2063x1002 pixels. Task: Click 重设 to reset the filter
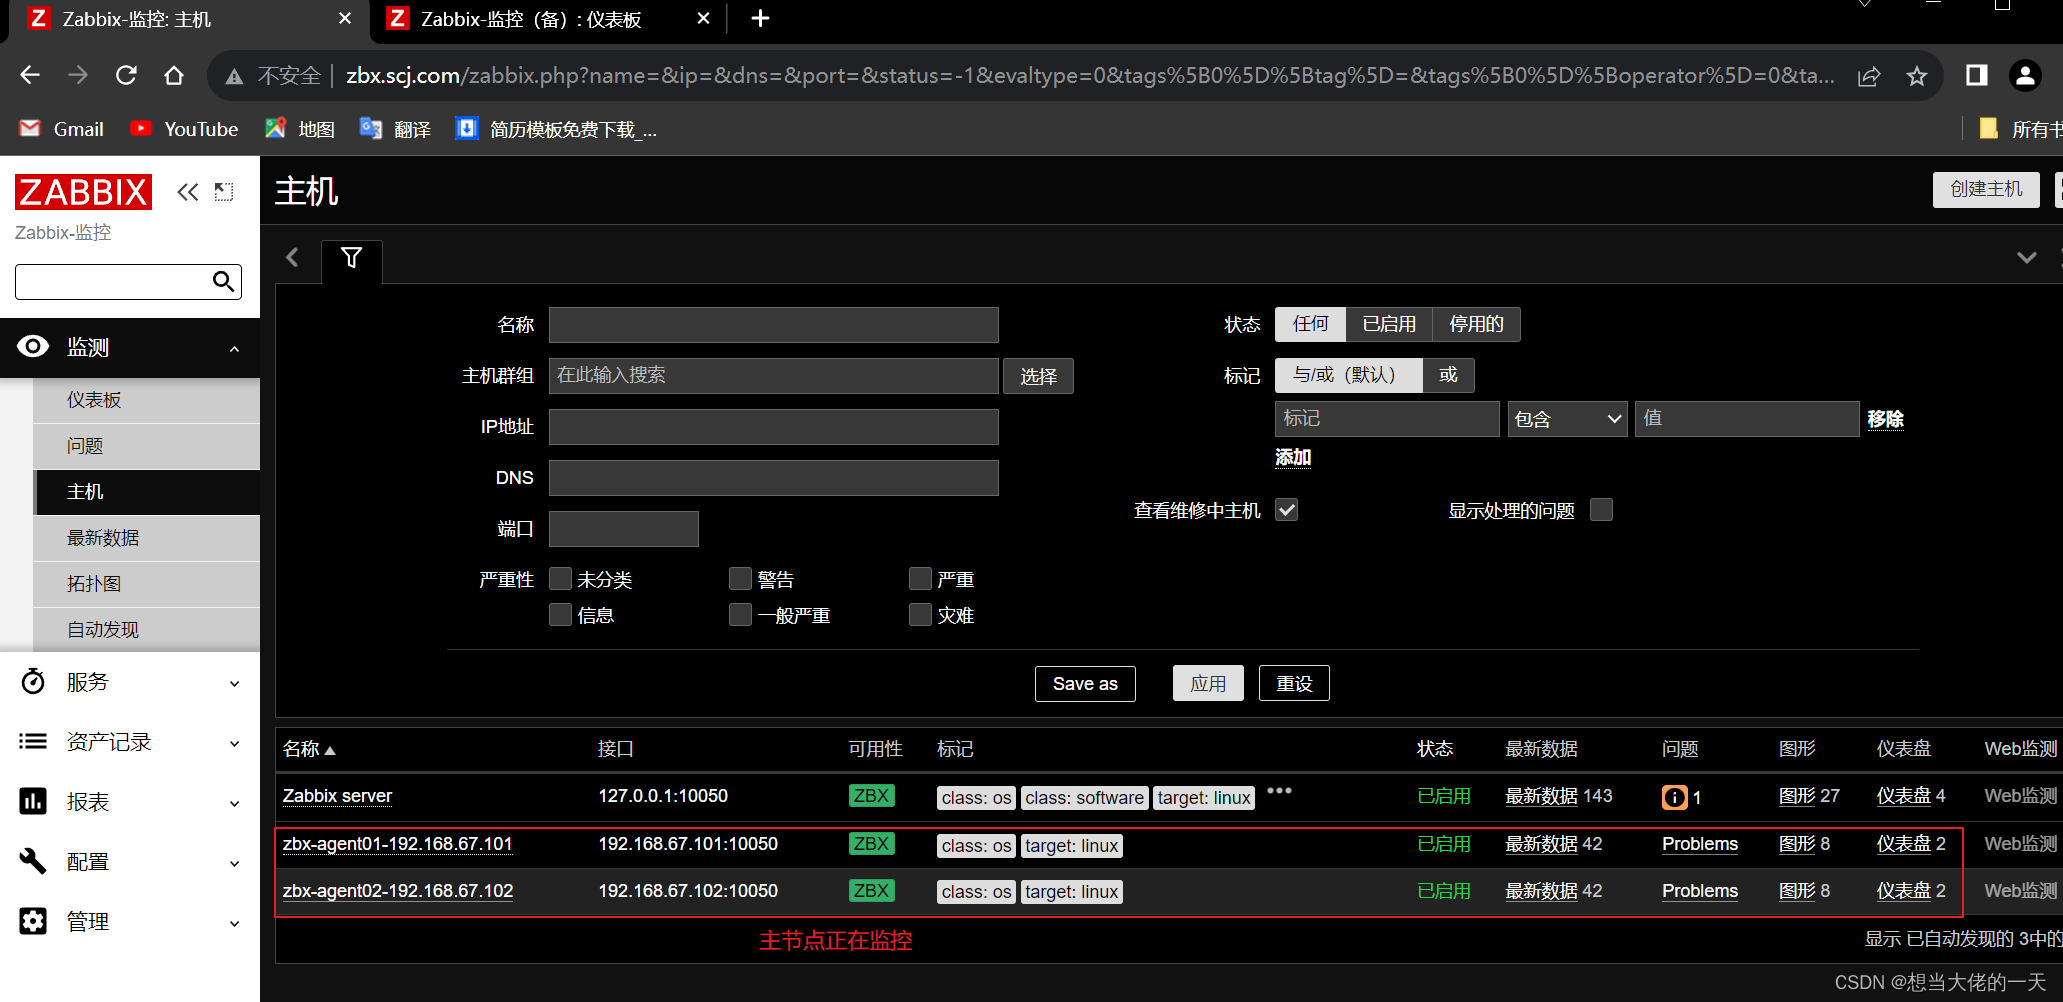pos(1294,684)
